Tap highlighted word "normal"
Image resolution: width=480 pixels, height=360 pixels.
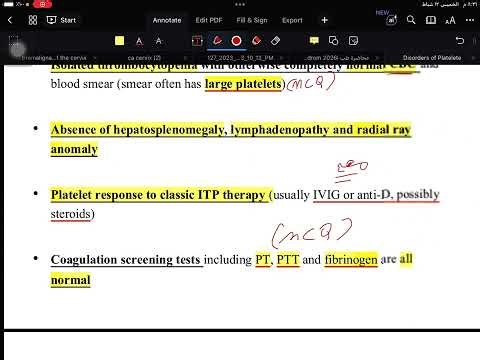[x=71, y=280]
